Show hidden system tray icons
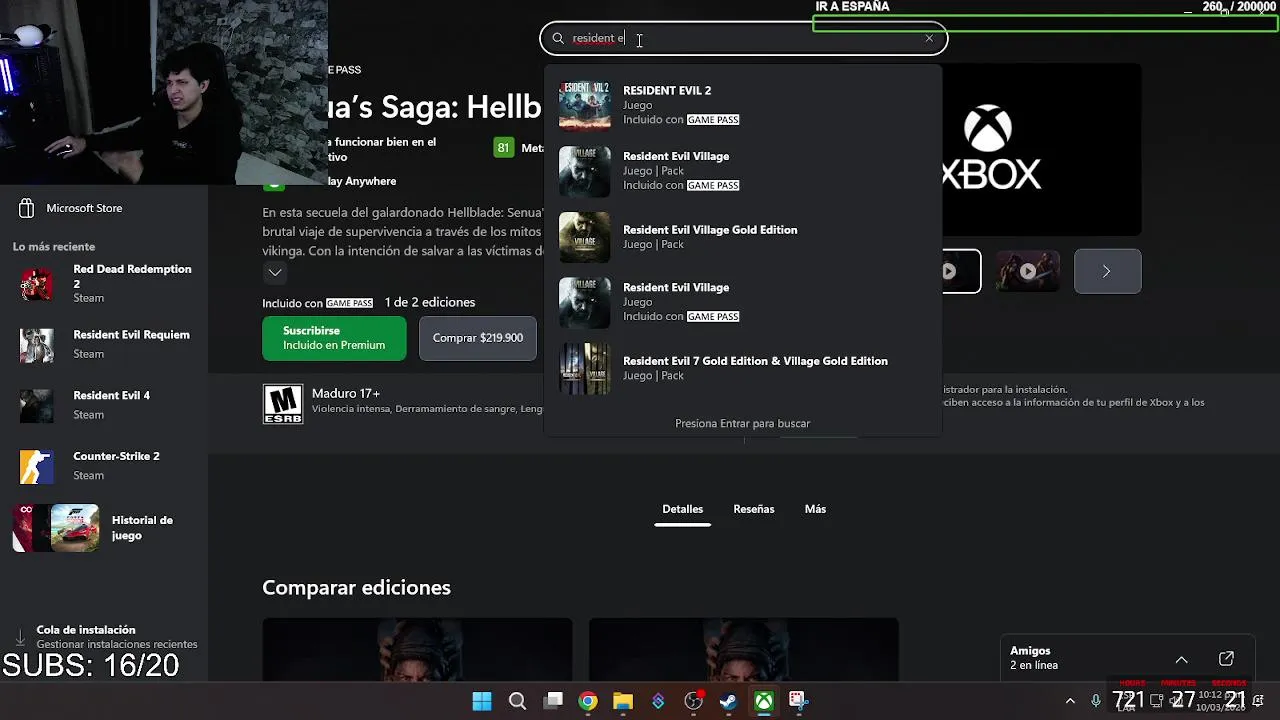Image resolution: width=1280 pixels, height=720 pixels. click(x=1070, y=701)
